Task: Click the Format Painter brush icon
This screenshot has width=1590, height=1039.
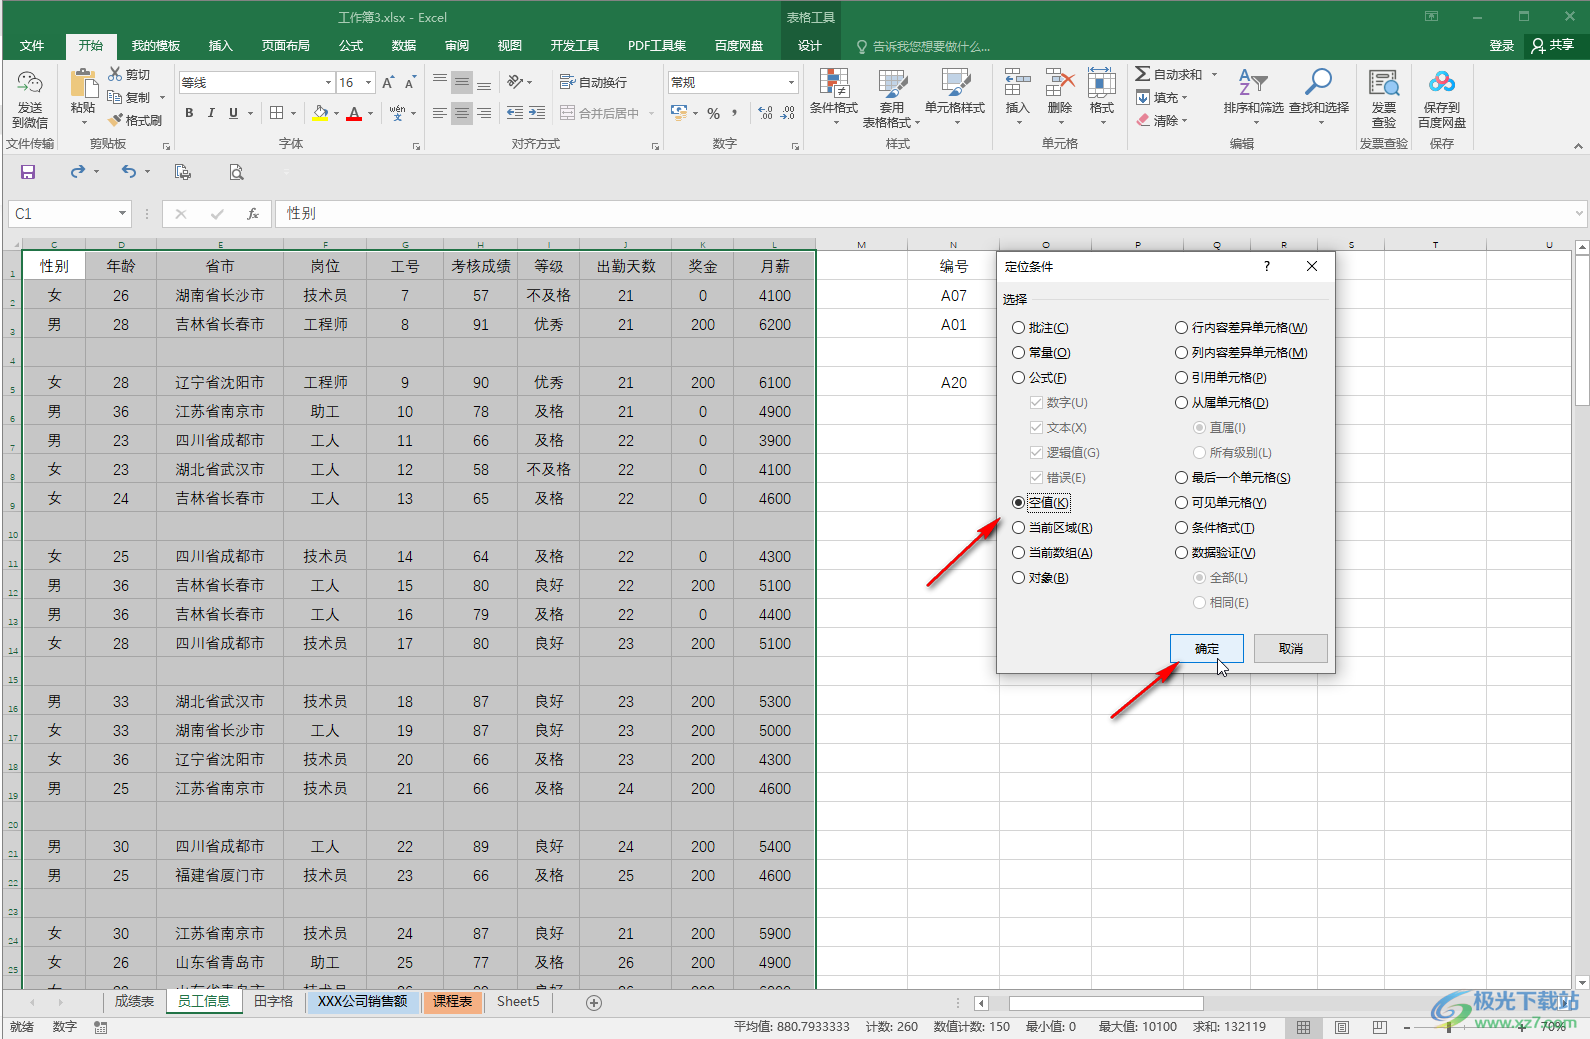Action: click(115, 120)
